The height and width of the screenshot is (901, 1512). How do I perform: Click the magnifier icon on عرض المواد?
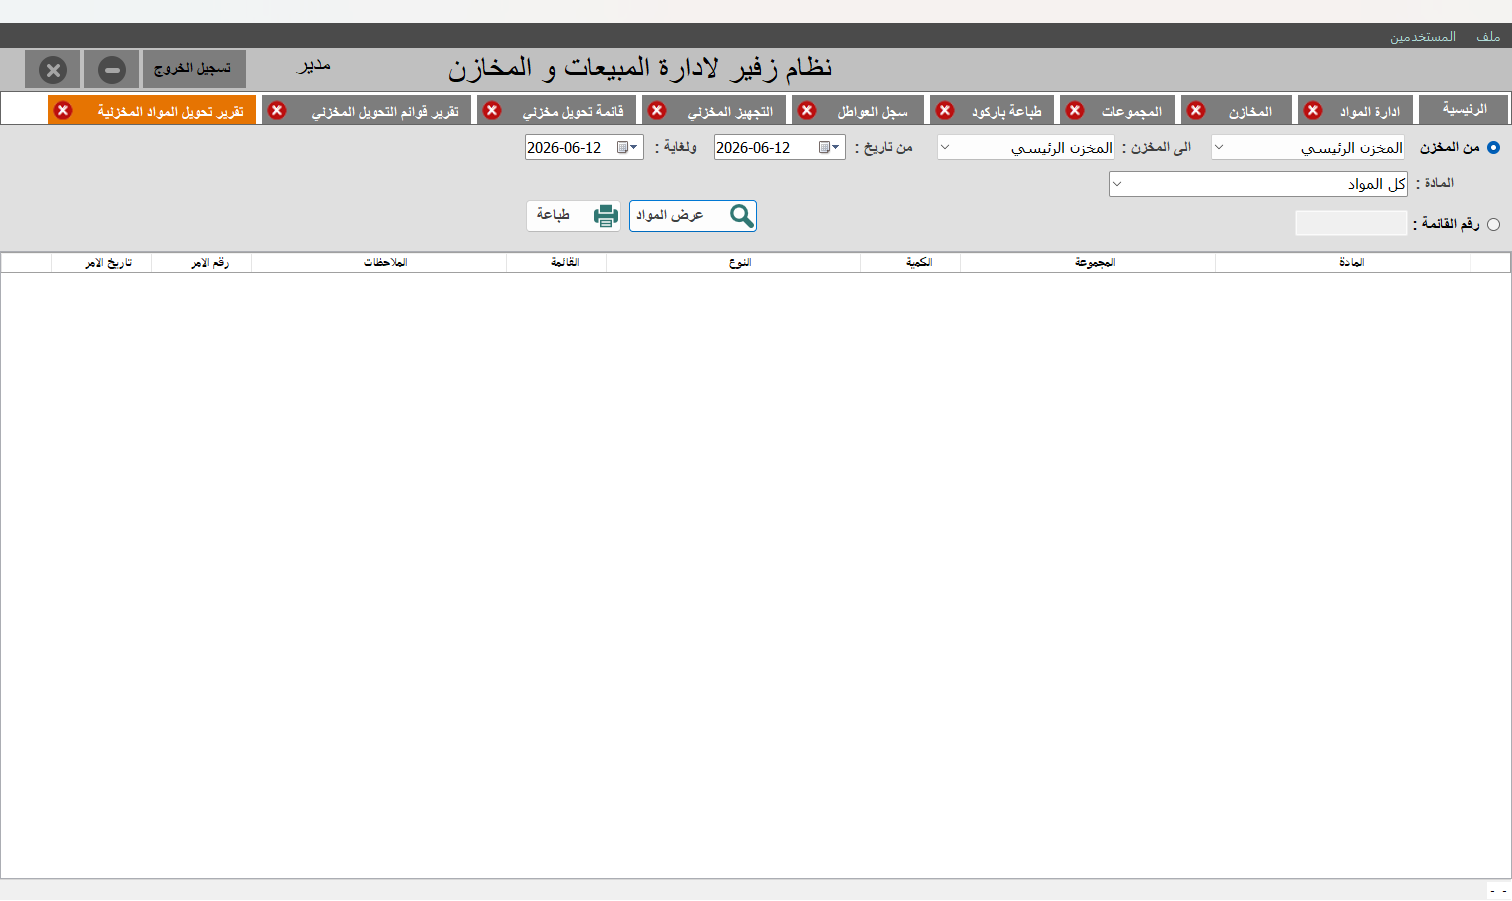pos(741,216)
